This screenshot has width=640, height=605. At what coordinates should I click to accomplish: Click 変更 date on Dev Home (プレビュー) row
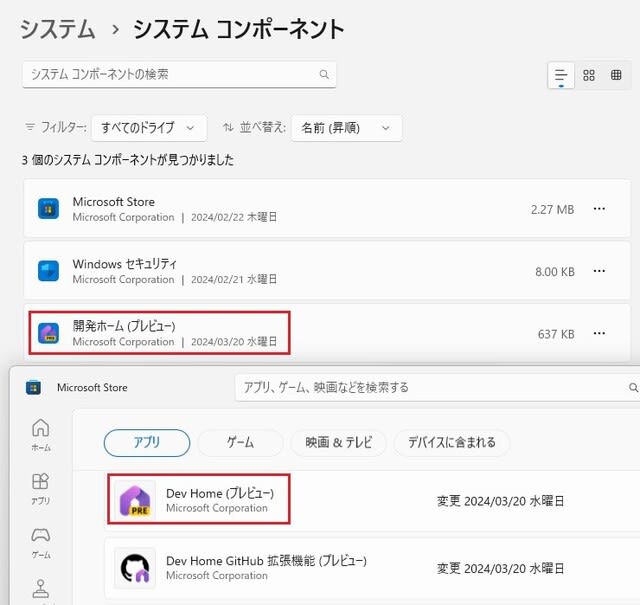(500, 501)
